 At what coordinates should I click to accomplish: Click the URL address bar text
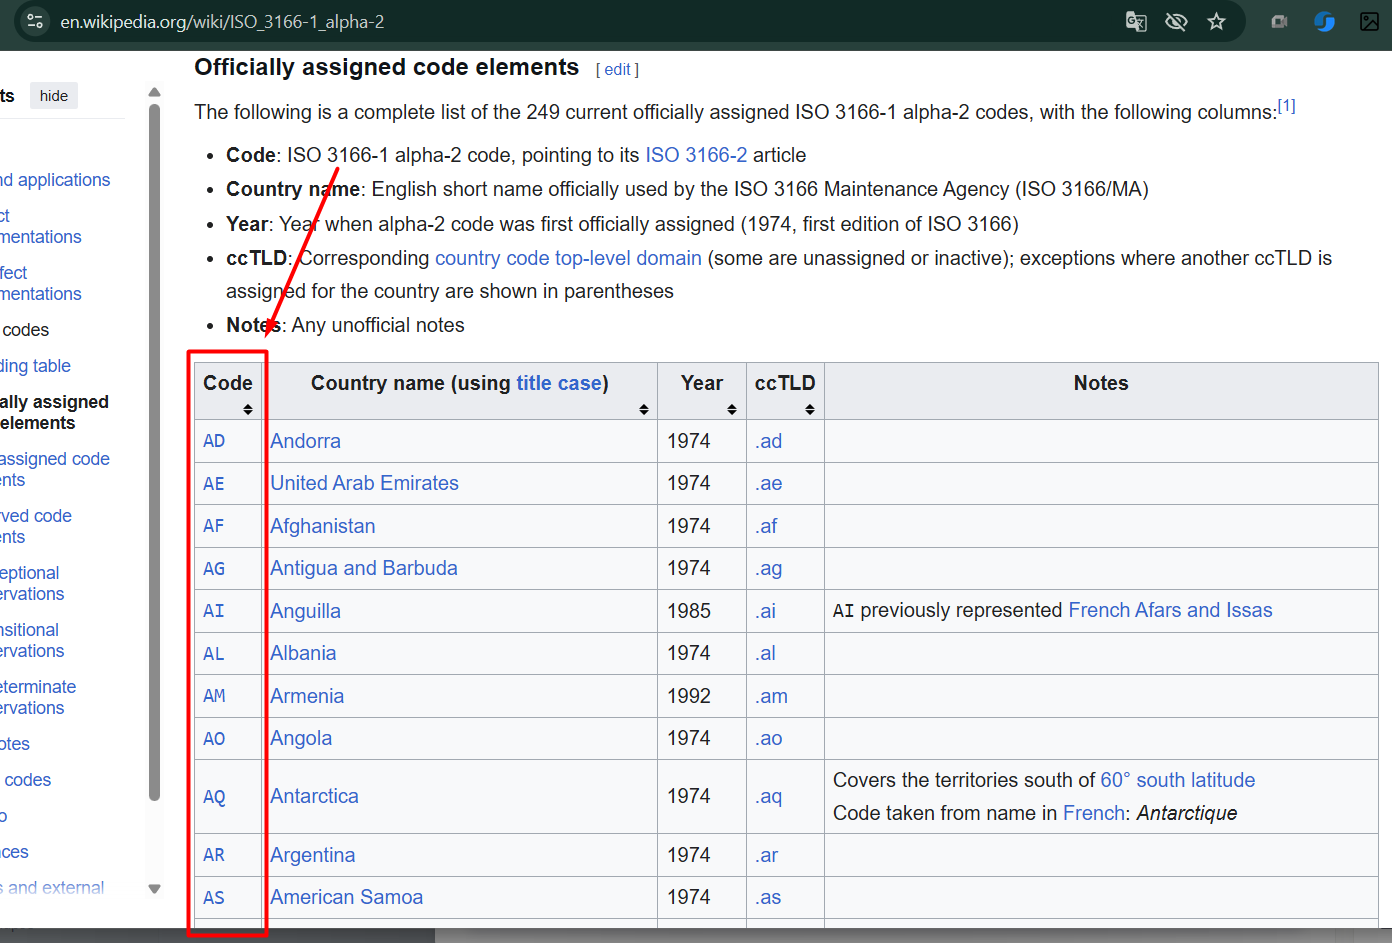pos(222,22)
